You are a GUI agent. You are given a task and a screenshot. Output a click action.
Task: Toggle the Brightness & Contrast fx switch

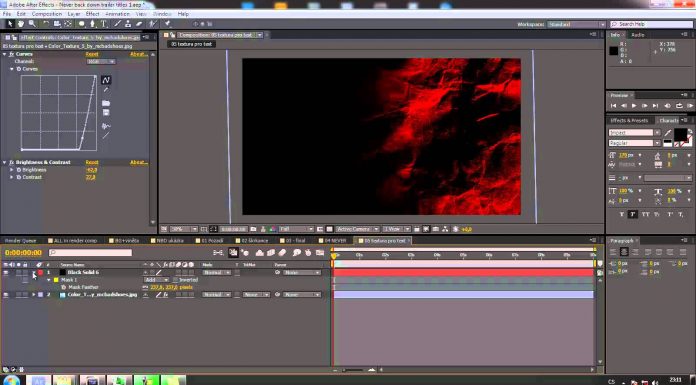[x=12, y=163]
